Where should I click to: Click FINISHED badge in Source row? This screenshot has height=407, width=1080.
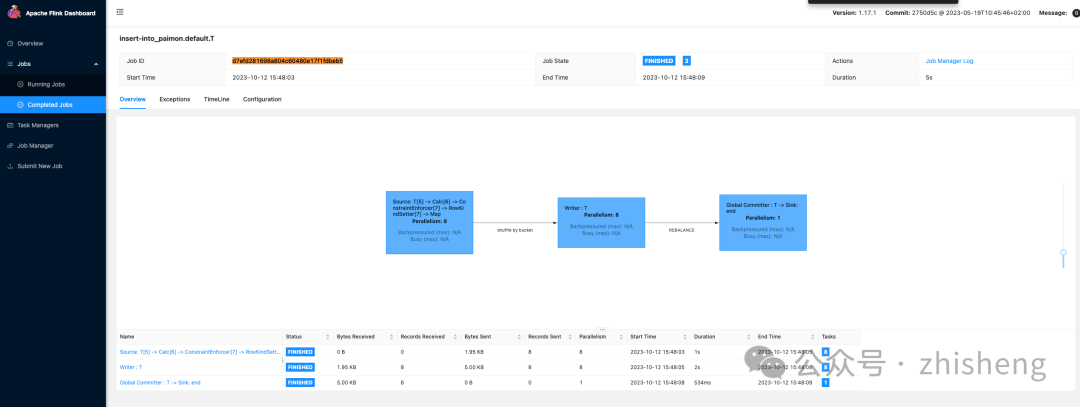(x=300, y=352)
